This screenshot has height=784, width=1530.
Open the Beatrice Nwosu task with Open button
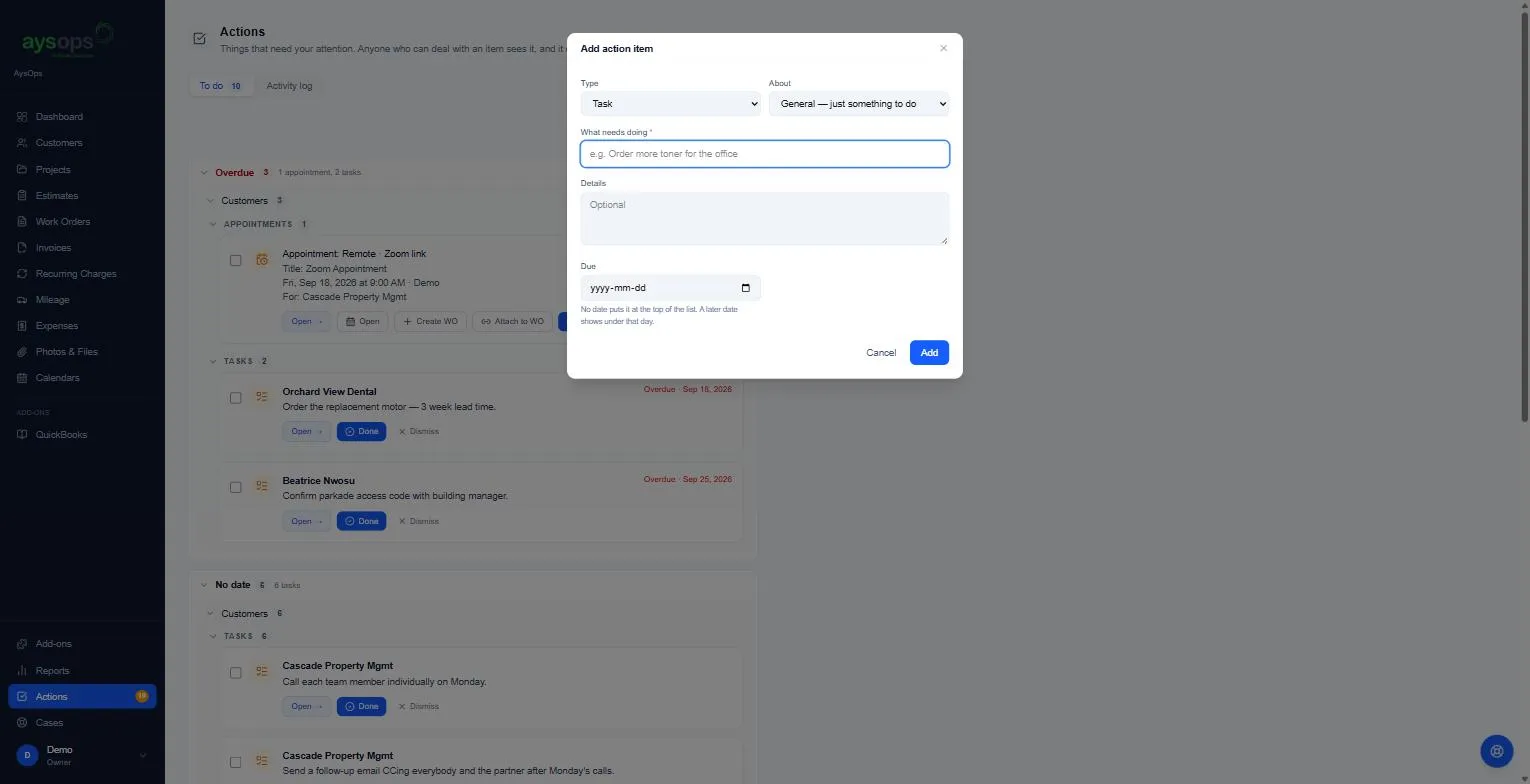(x=306, y=521)
